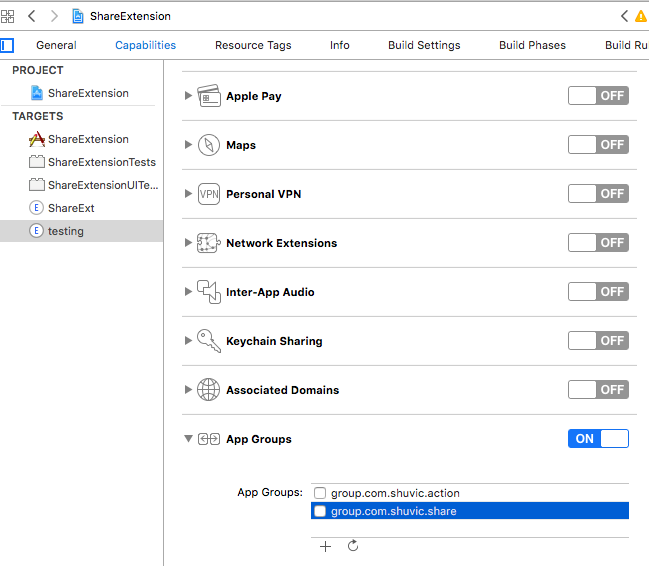Enable the Keychain Sharing switch
The height and width of the screenshot is (566, 649).
[x=598, y=341]
